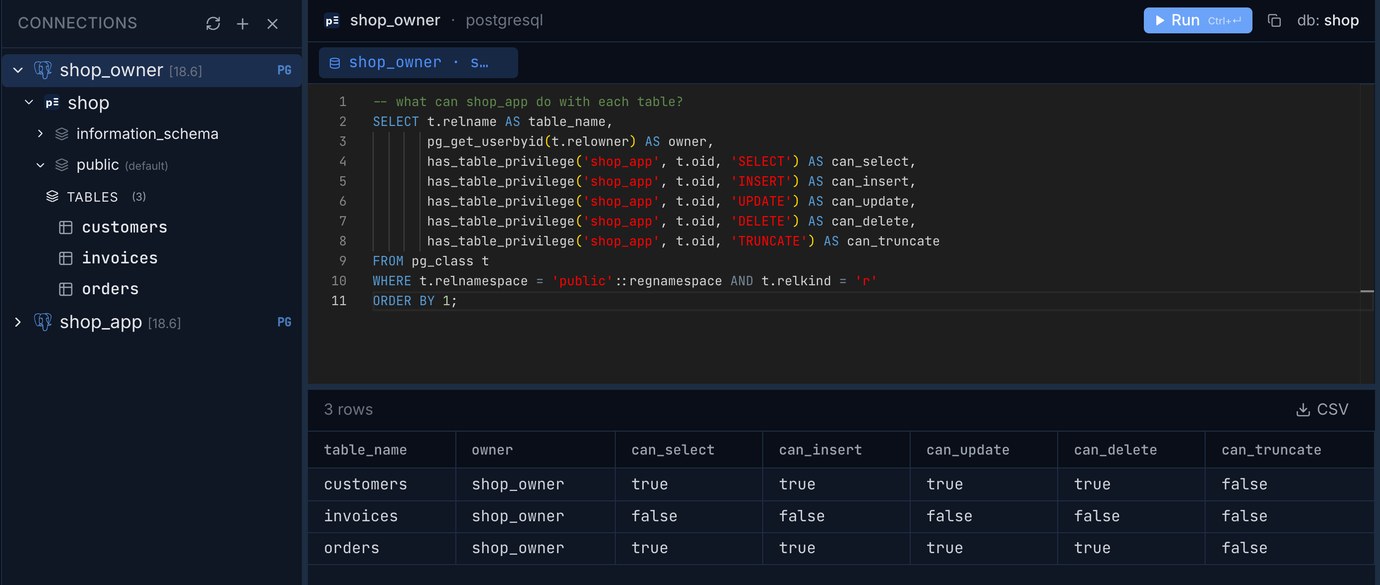The height and width of the screenshot is (585, 1380).
Task: Click the header postgresql connection icon
Action: point(332,20)
